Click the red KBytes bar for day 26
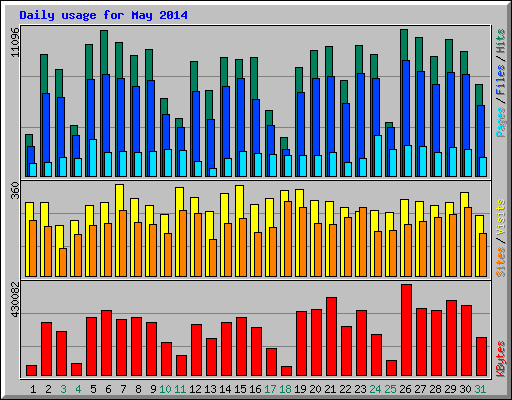 pyautogui.click(x=406, y=330)
